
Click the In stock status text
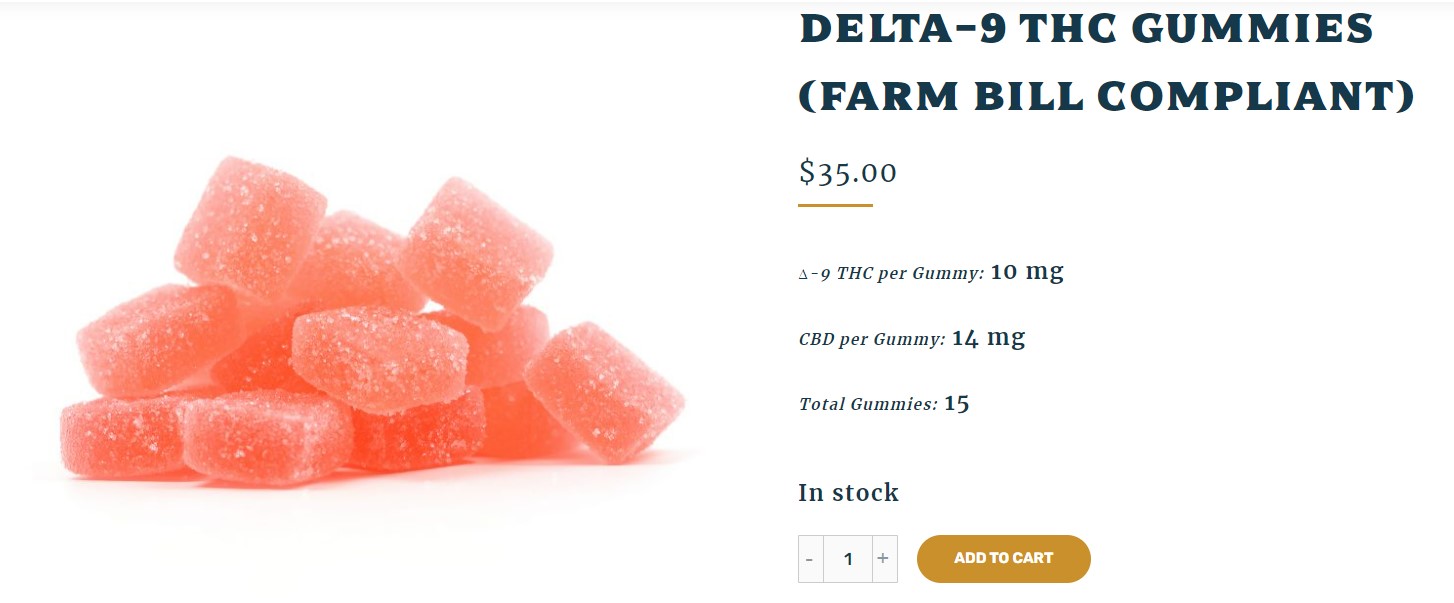pyautogui.click(x=848, y=492)
